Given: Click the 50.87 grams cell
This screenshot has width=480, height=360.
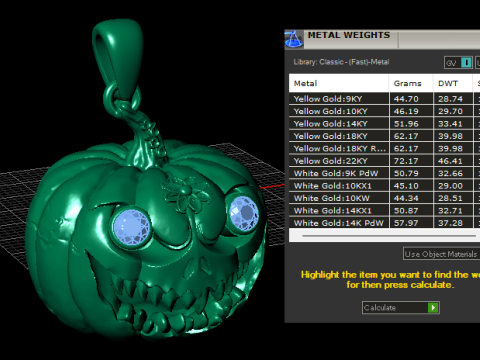Looking at the screenshot, I should (411, 211).
